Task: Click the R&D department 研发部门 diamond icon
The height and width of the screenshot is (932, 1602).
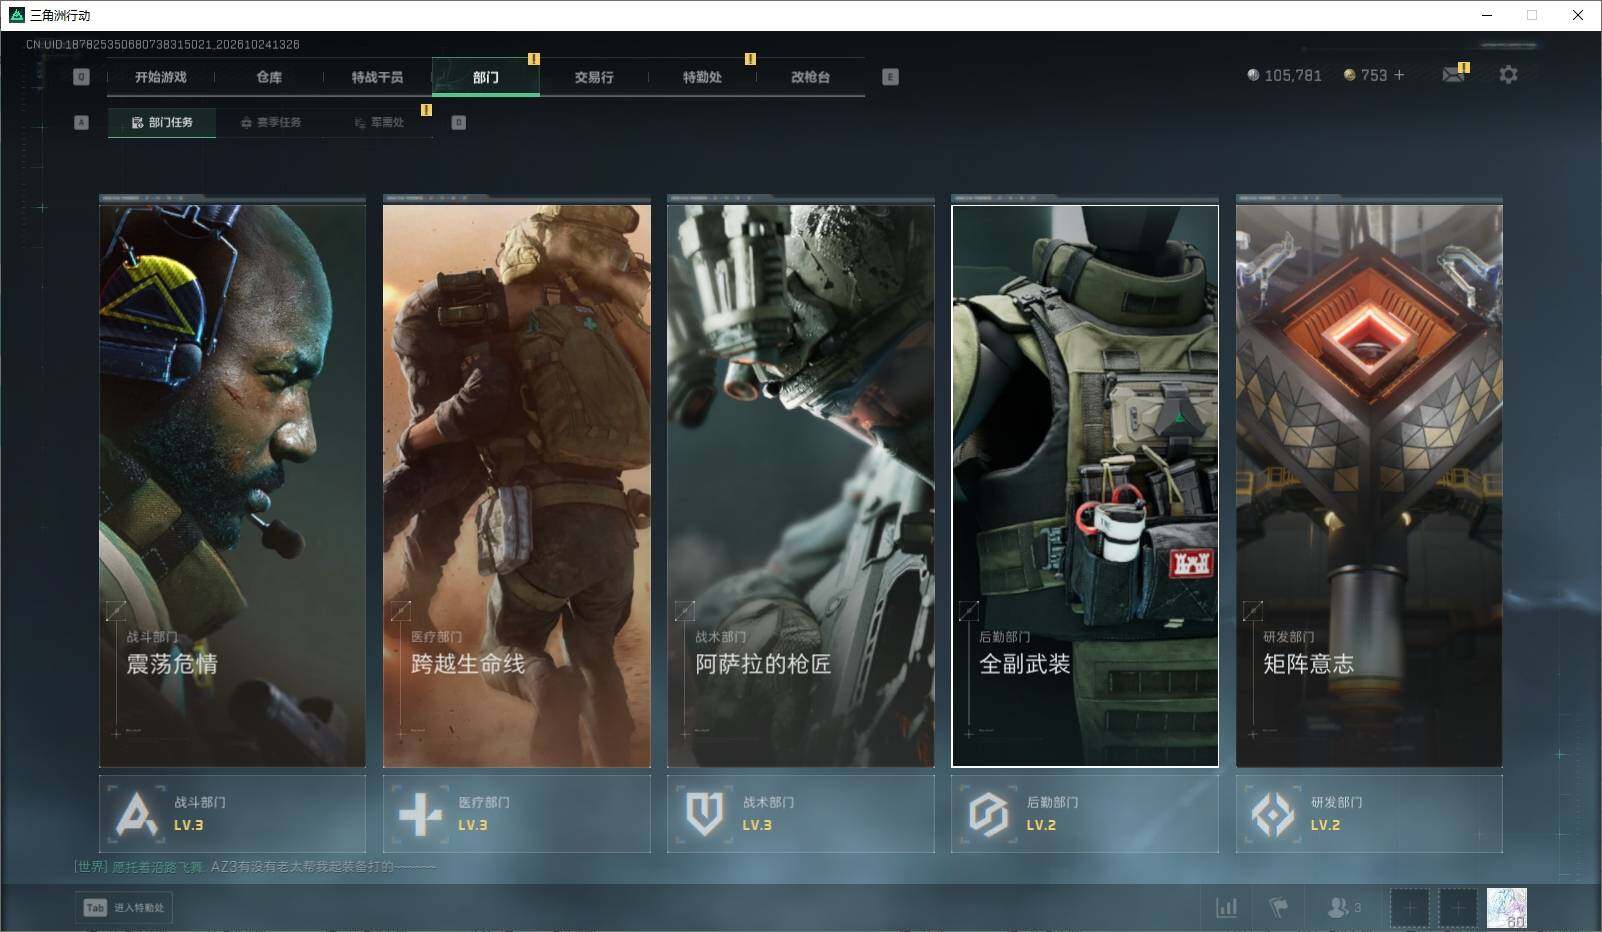Action: click(1272, 814)
